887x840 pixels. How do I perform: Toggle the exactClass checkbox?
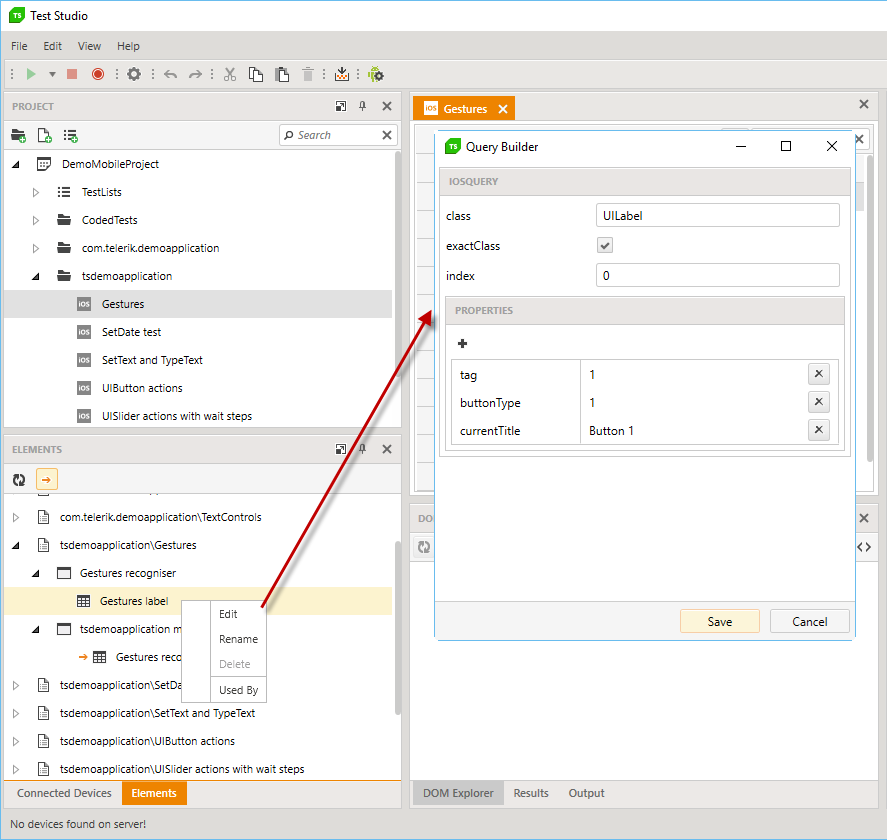(x=605, y=245)
